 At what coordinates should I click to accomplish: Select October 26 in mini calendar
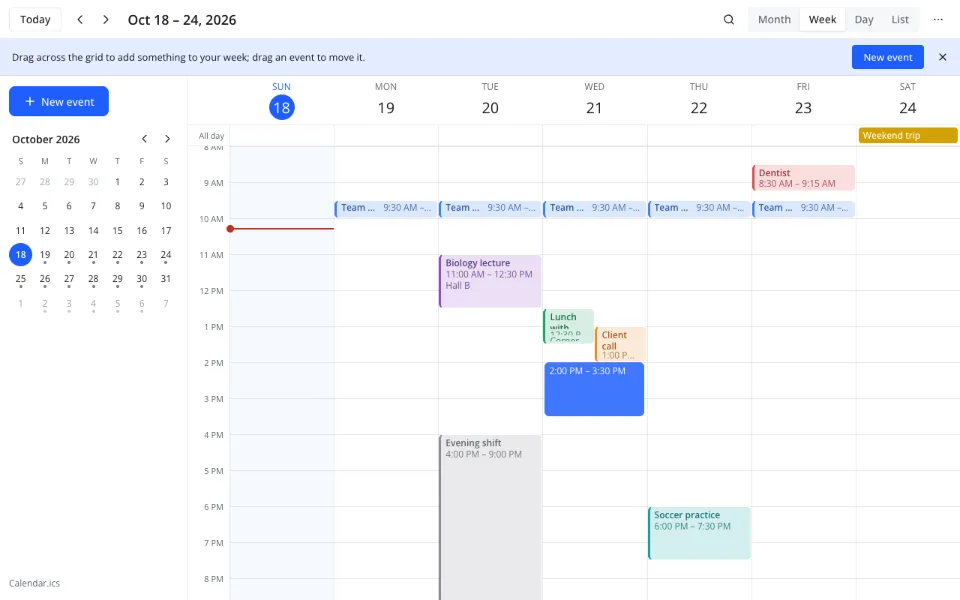click(x=45, y=279)
